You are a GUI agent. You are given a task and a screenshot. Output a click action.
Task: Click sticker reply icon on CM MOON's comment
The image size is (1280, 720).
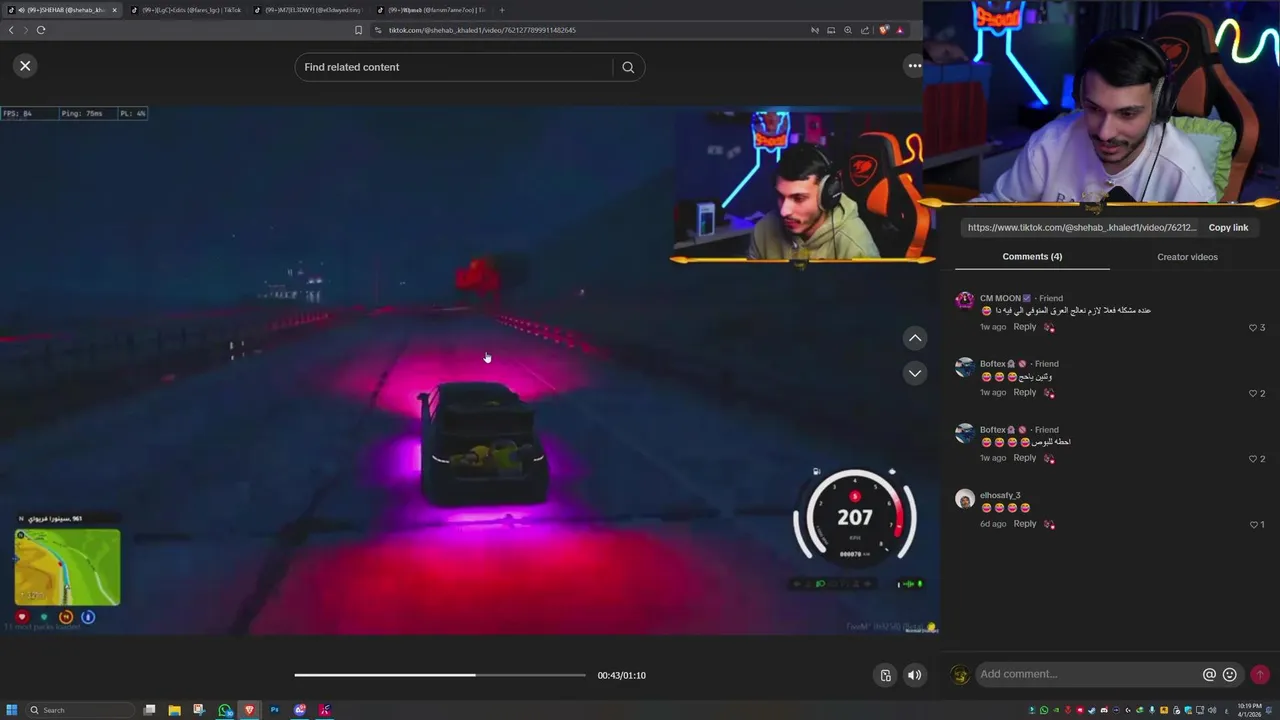[x=1049, y=327]
